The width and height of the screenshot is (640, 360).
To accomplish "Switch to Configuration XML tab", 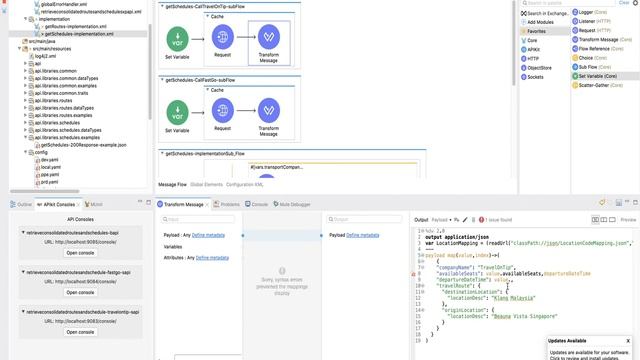I will pos(244,184).
